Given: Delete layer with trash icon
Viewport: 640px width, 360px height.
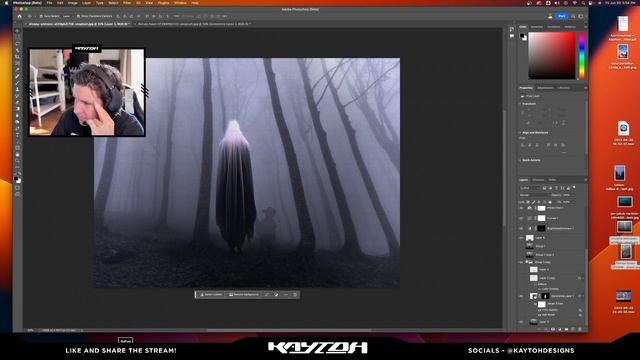Looking at the screenshot, I should tap(580, 329).
